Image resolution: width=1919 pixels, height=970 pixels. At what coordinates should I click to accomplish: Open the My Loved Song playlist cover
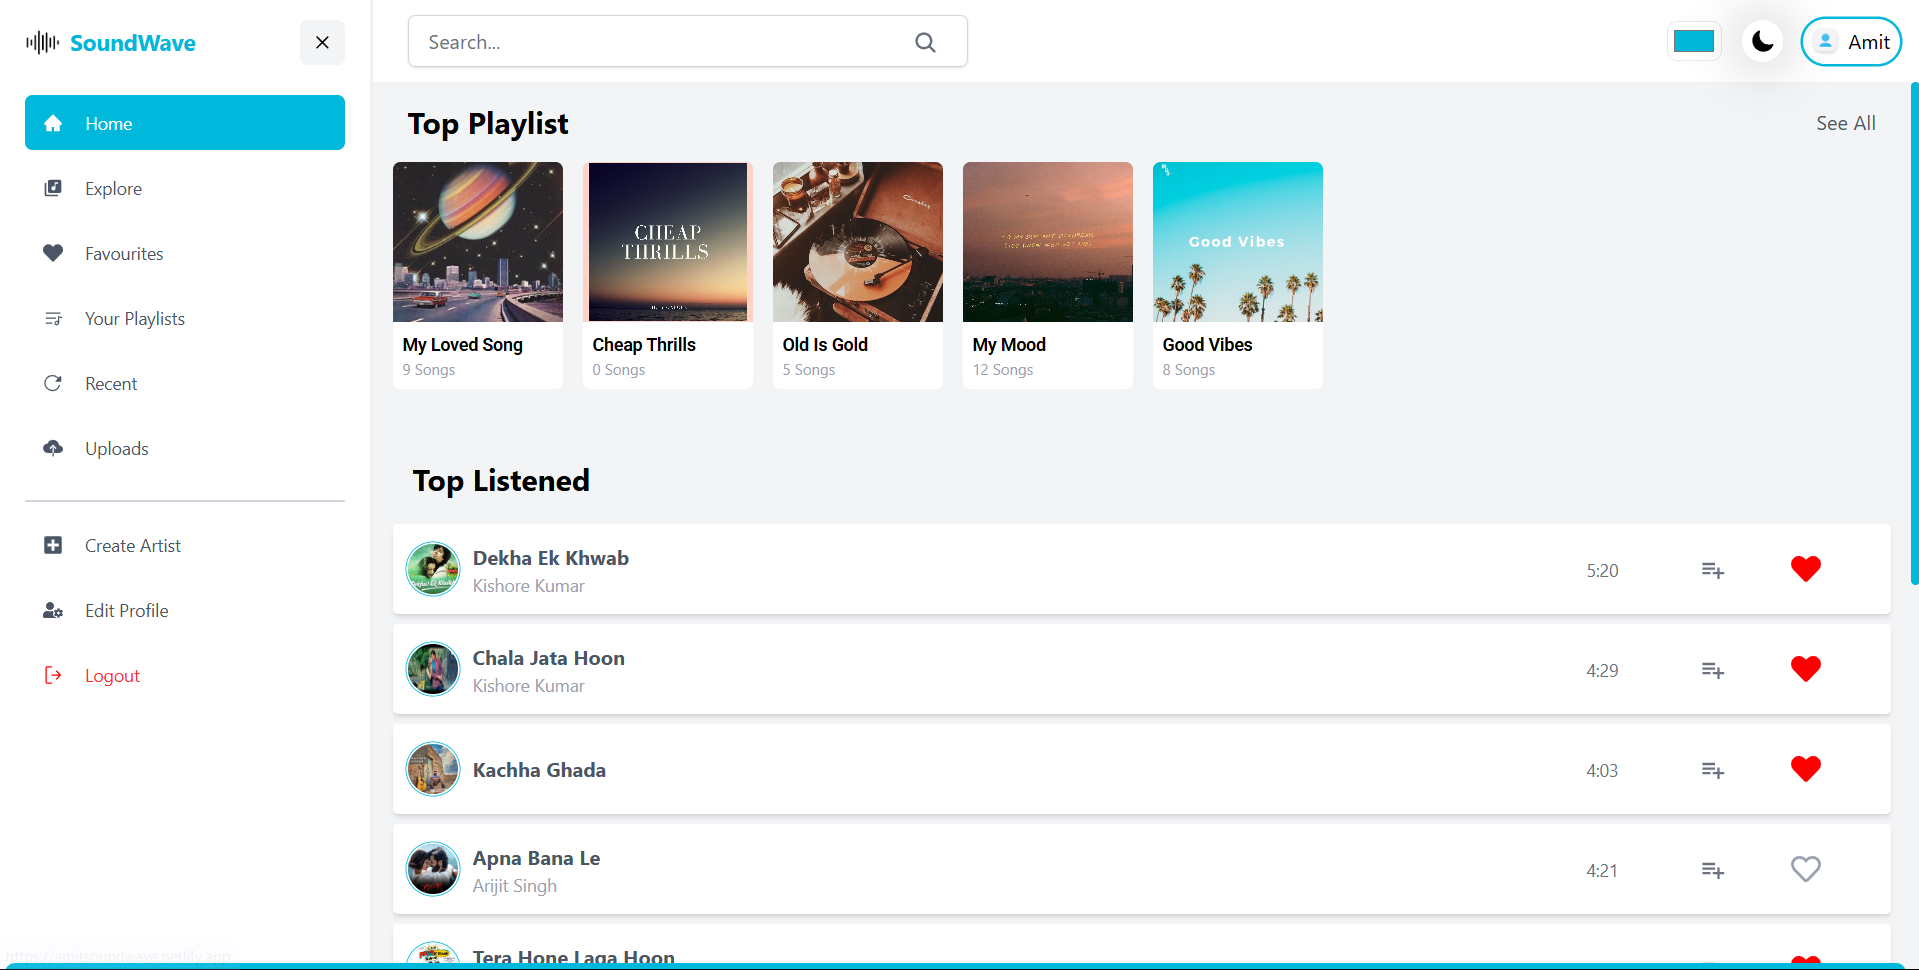(478, 242)
